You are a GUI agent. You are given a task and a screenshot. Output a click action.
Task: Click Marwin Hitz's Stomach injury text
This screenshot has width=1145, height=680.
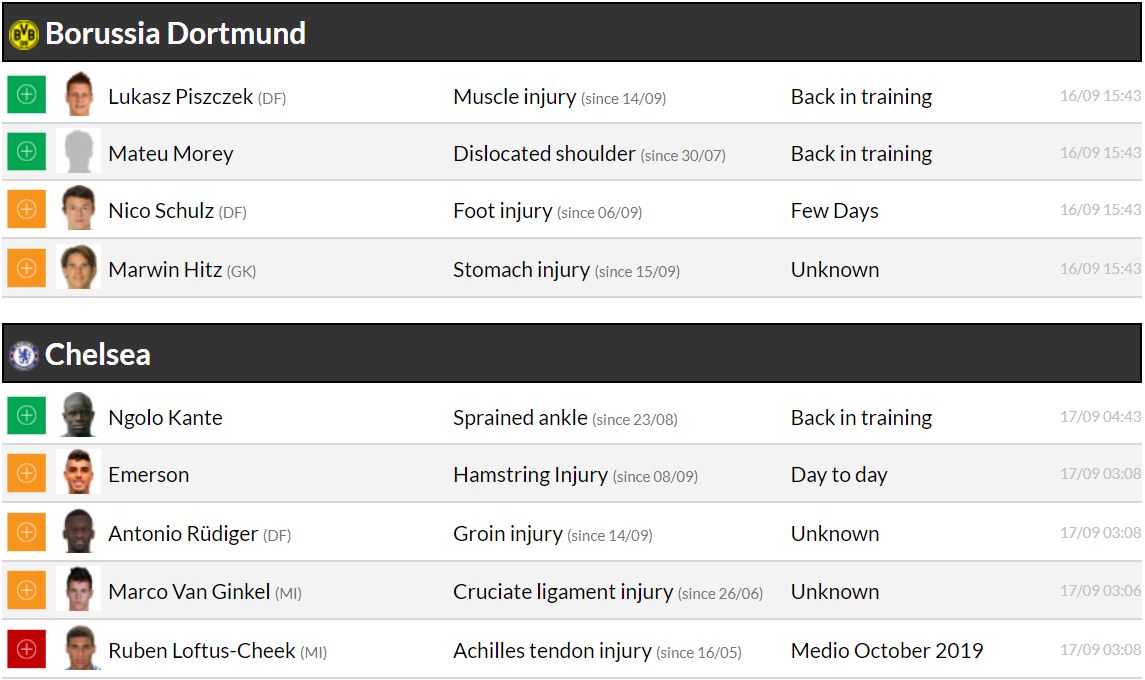tap(520, 270)
